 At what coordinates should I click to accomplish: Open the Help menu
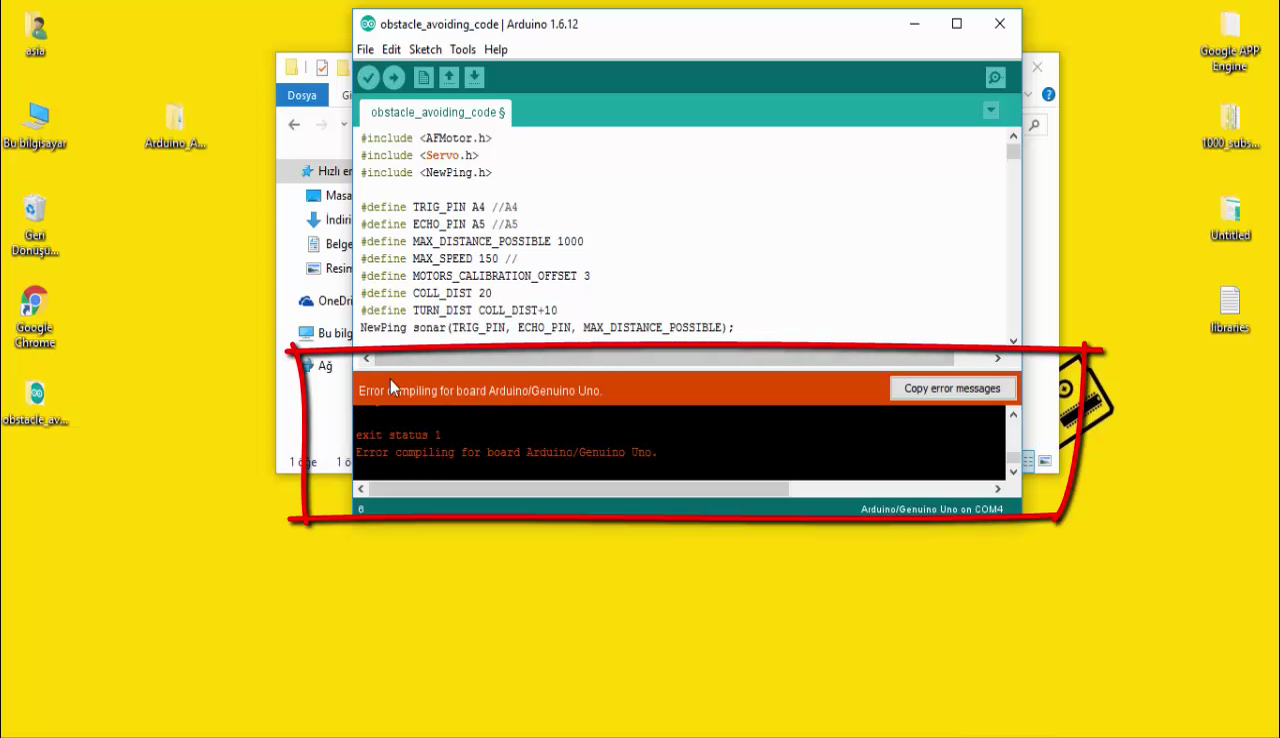496,49
